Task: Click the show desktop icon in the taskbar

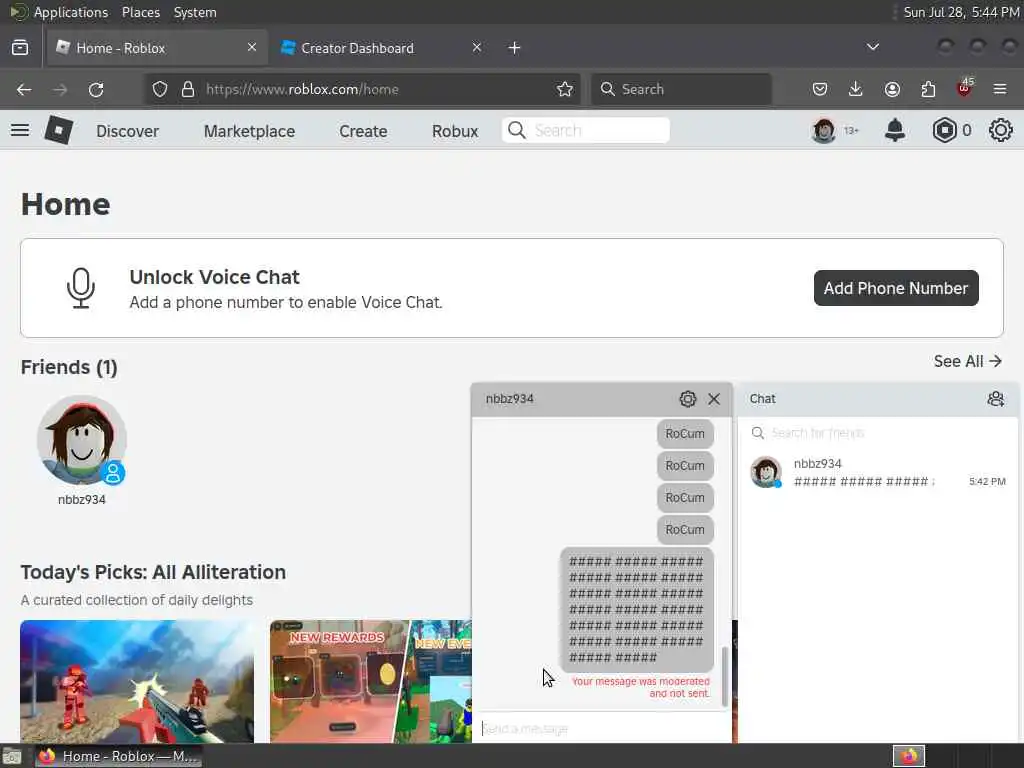Action: coord(12,757)
